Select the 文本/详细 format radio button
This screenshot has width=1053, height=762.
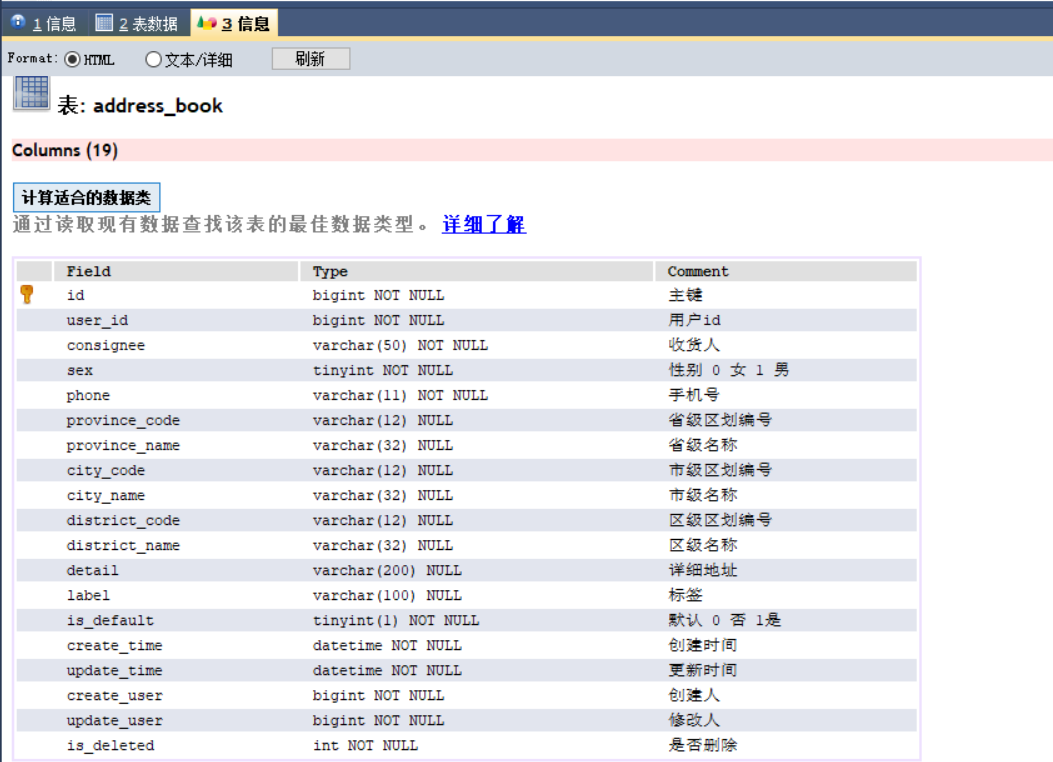153,60
